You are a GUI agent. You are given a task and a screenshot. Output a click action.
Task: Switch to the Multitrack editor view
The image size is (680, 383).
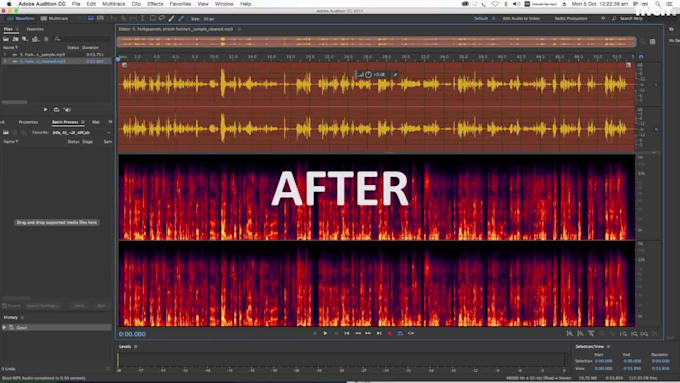(x=54, y=19)
